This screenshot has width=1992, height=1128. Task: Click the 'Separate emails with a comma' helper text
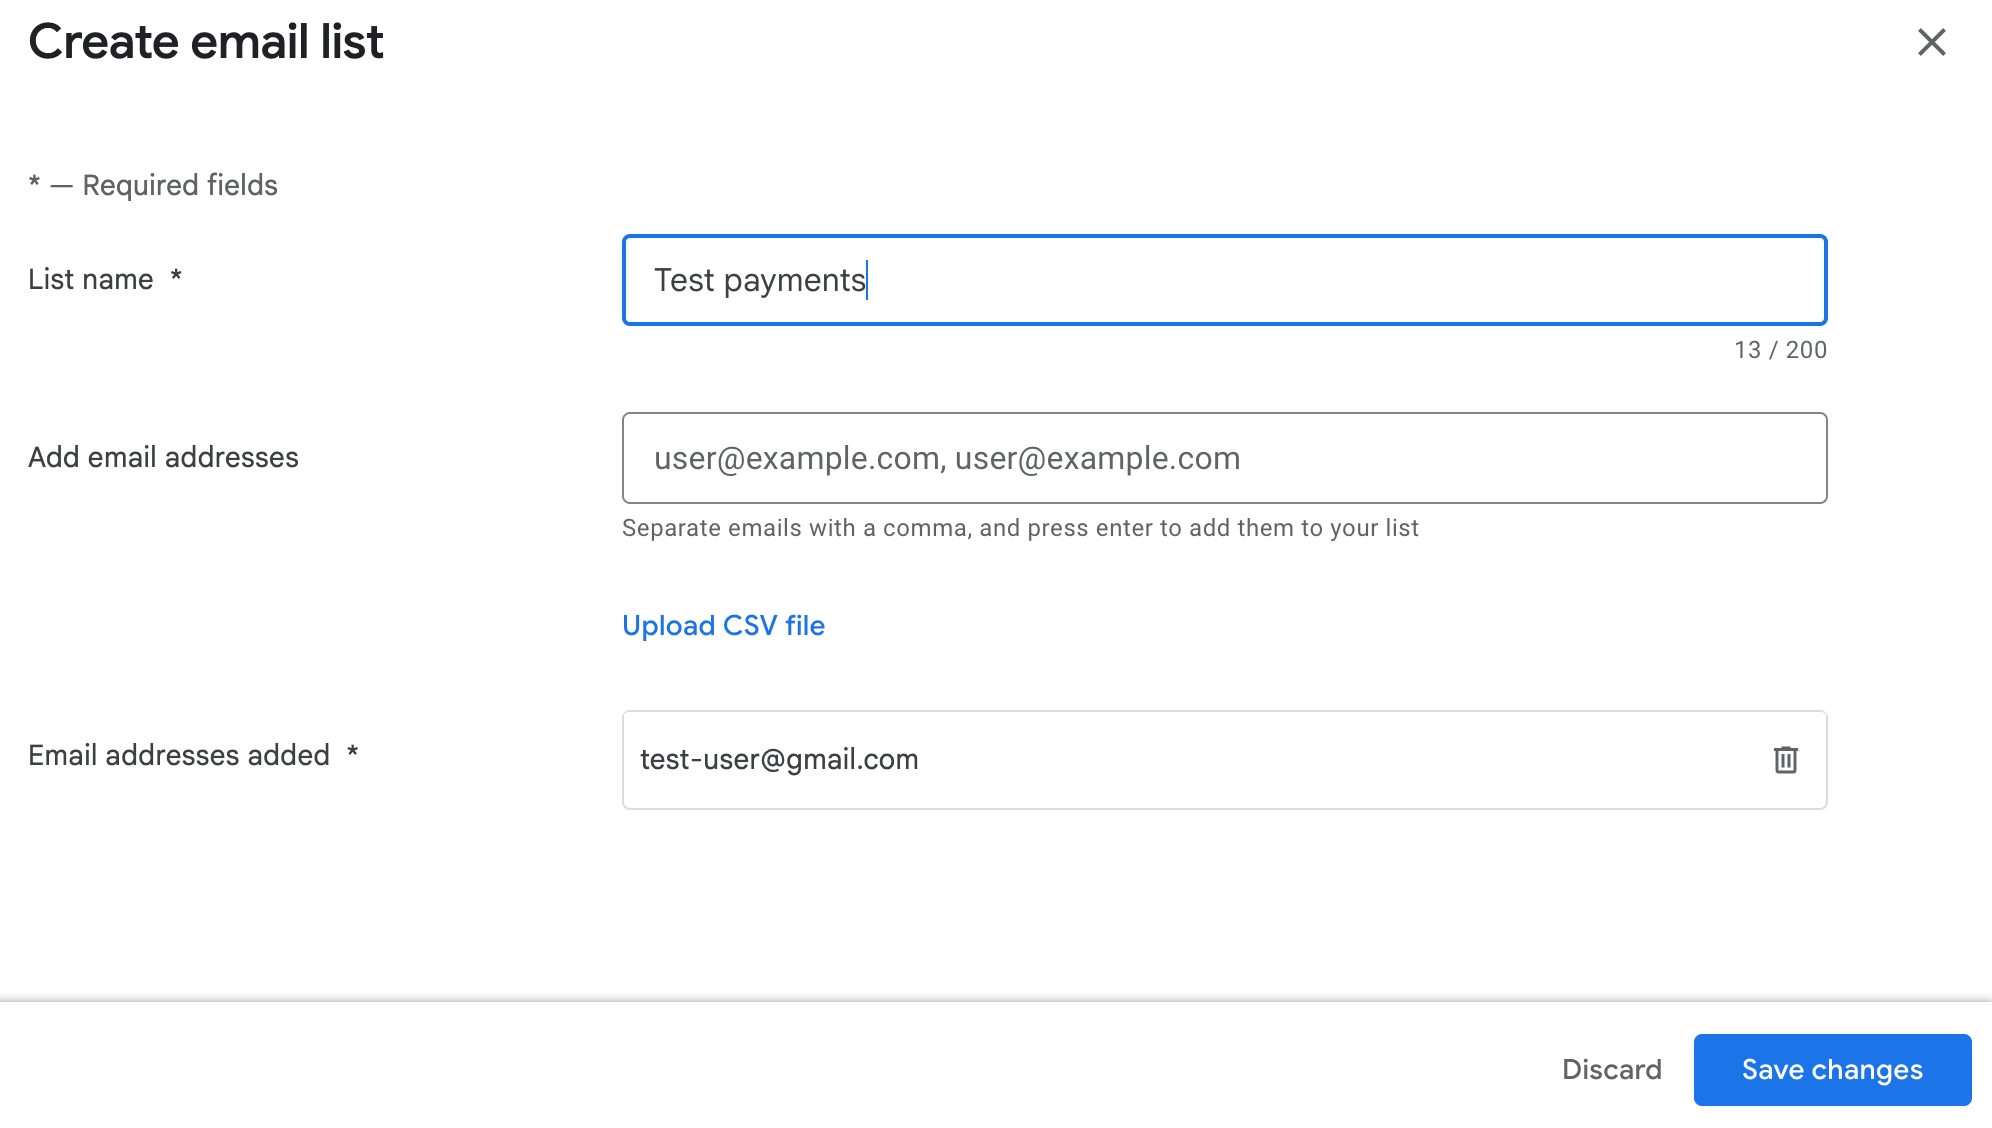1020,528
